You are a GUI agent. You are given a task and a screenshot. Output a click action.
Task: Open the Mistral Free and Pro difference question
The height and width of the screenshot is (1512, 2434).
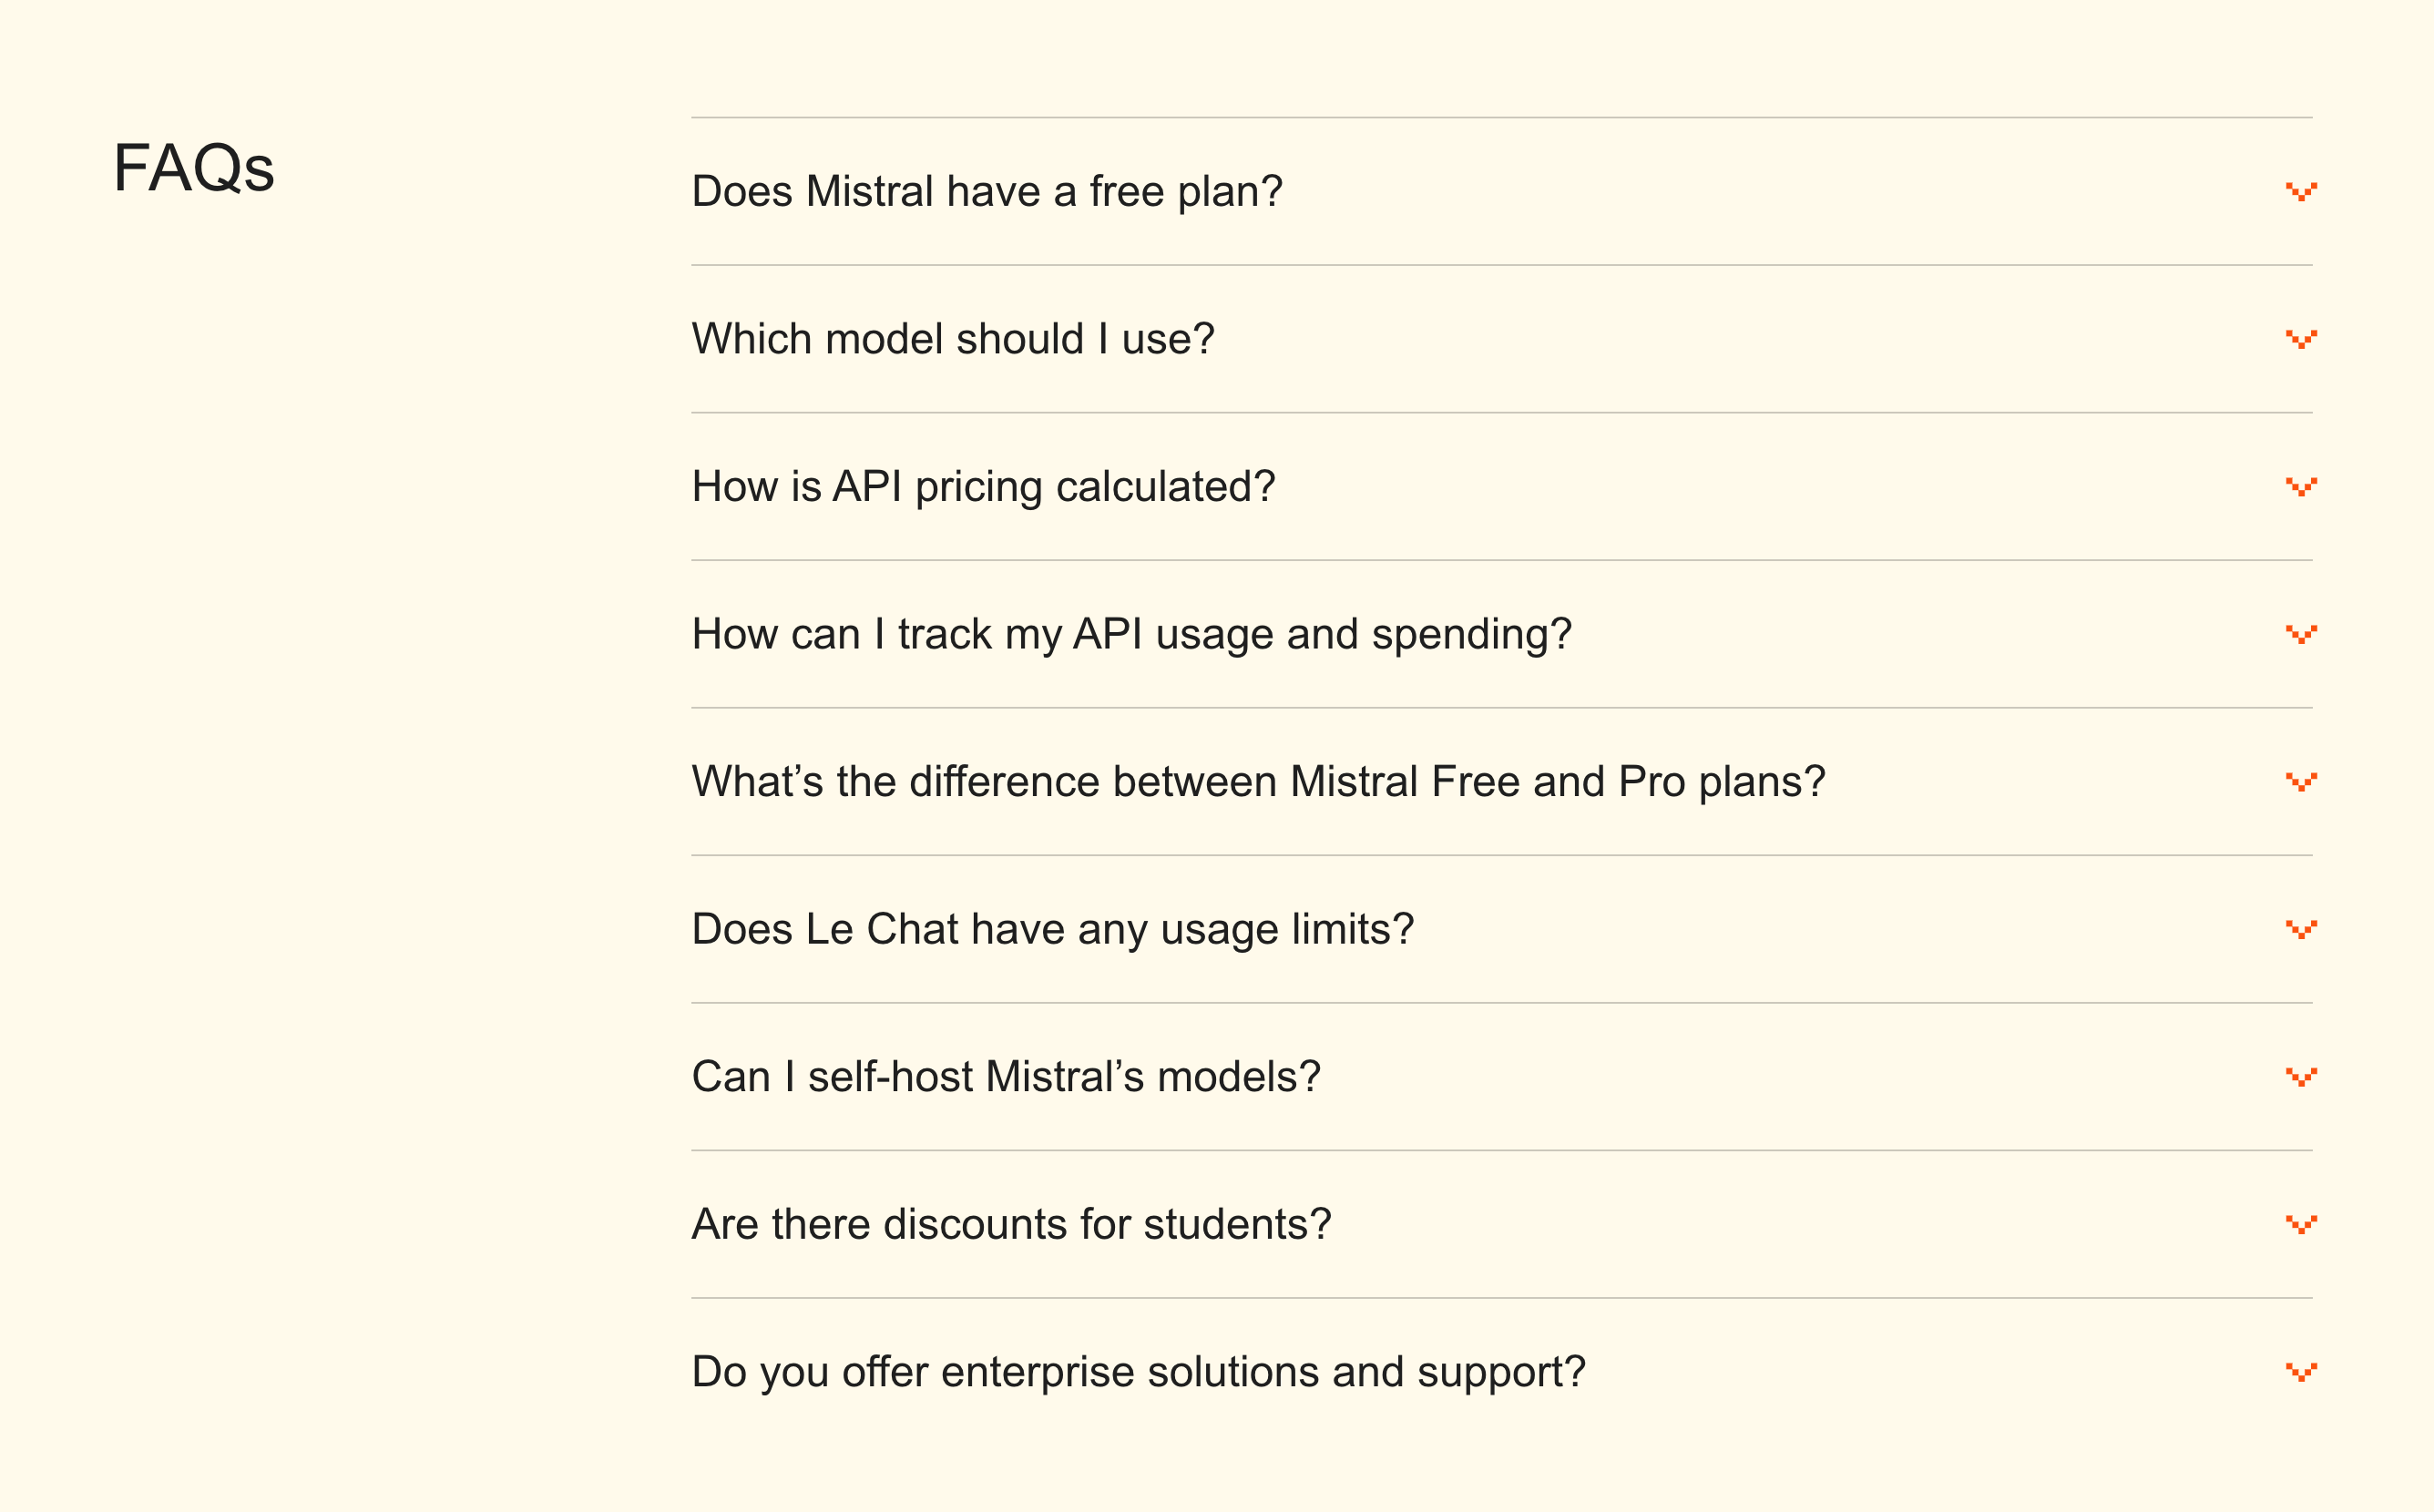(1258, 782)
